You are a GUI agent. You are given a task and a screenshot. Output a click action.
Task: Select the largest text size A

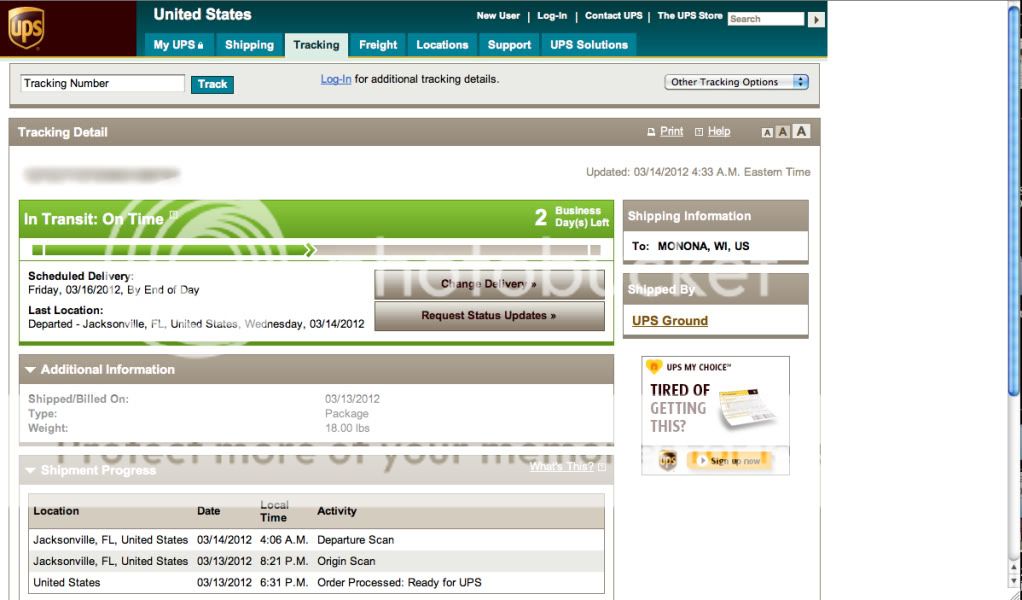pos(801,131)
